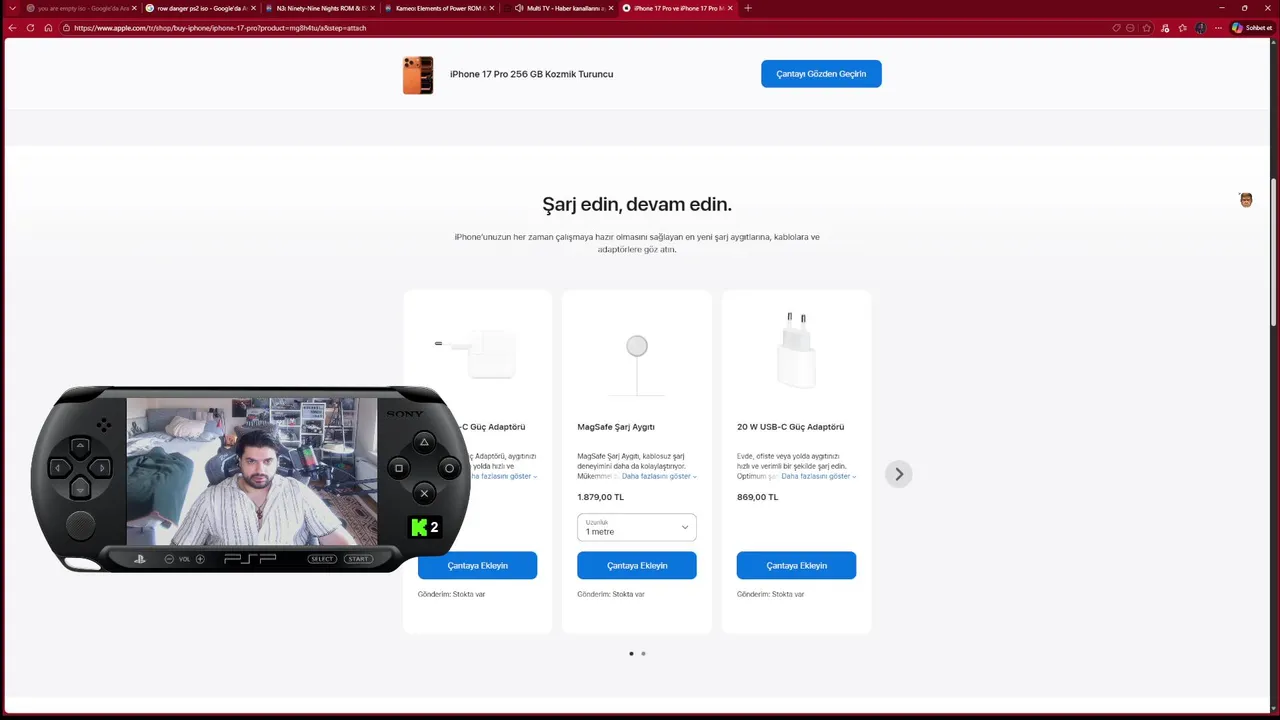Open the browser settings and more menu
Image resolution: width=1280 pixels, height=720 pixels.
coord(1219,28)
